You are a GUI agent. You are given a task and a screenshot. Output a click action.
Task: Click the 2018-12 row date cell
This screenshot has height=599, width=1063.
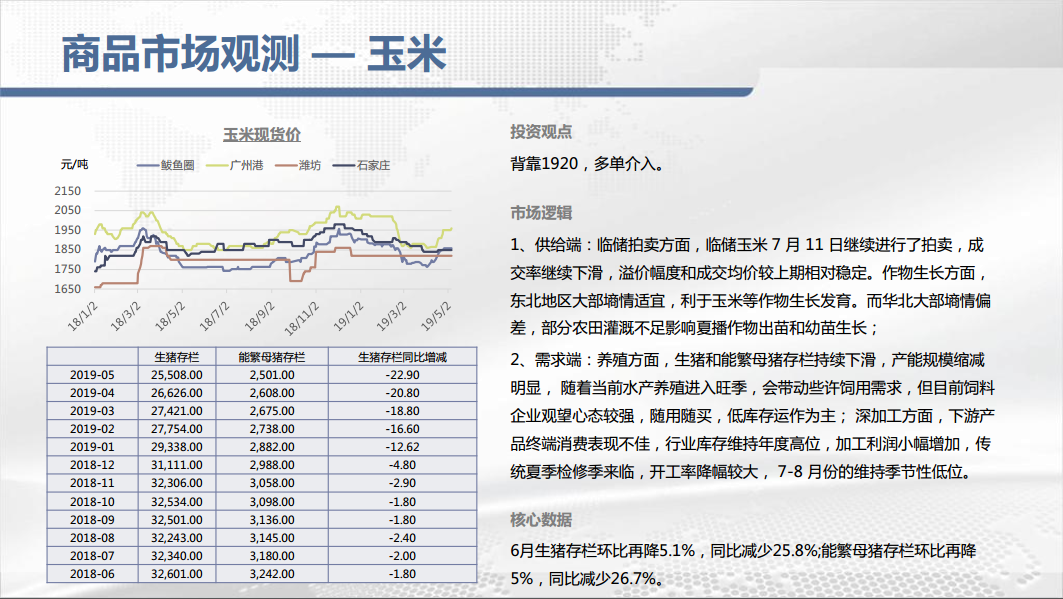coord(92,466)
